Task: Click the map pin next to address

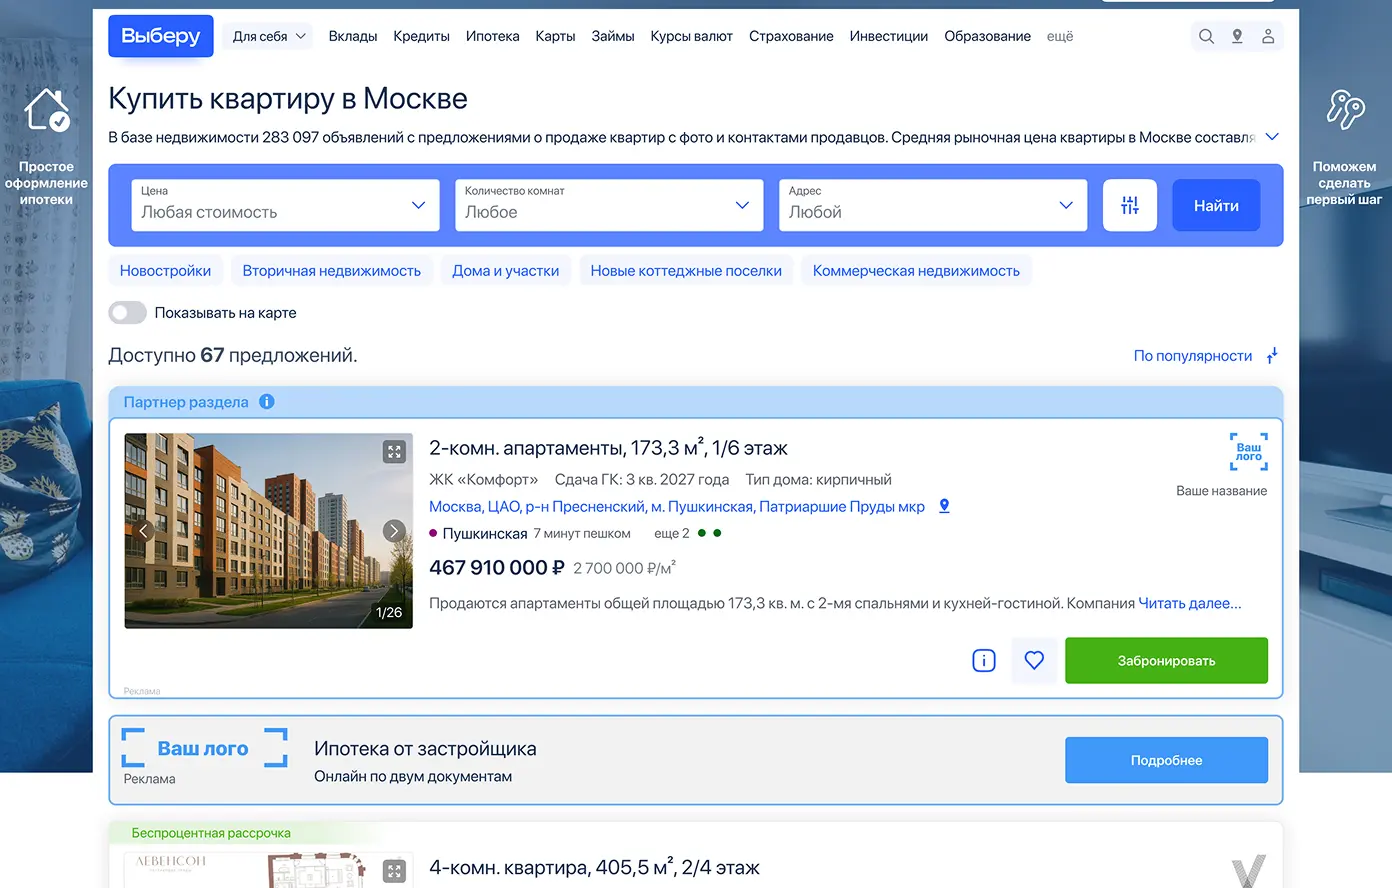Action: point(944,506)
